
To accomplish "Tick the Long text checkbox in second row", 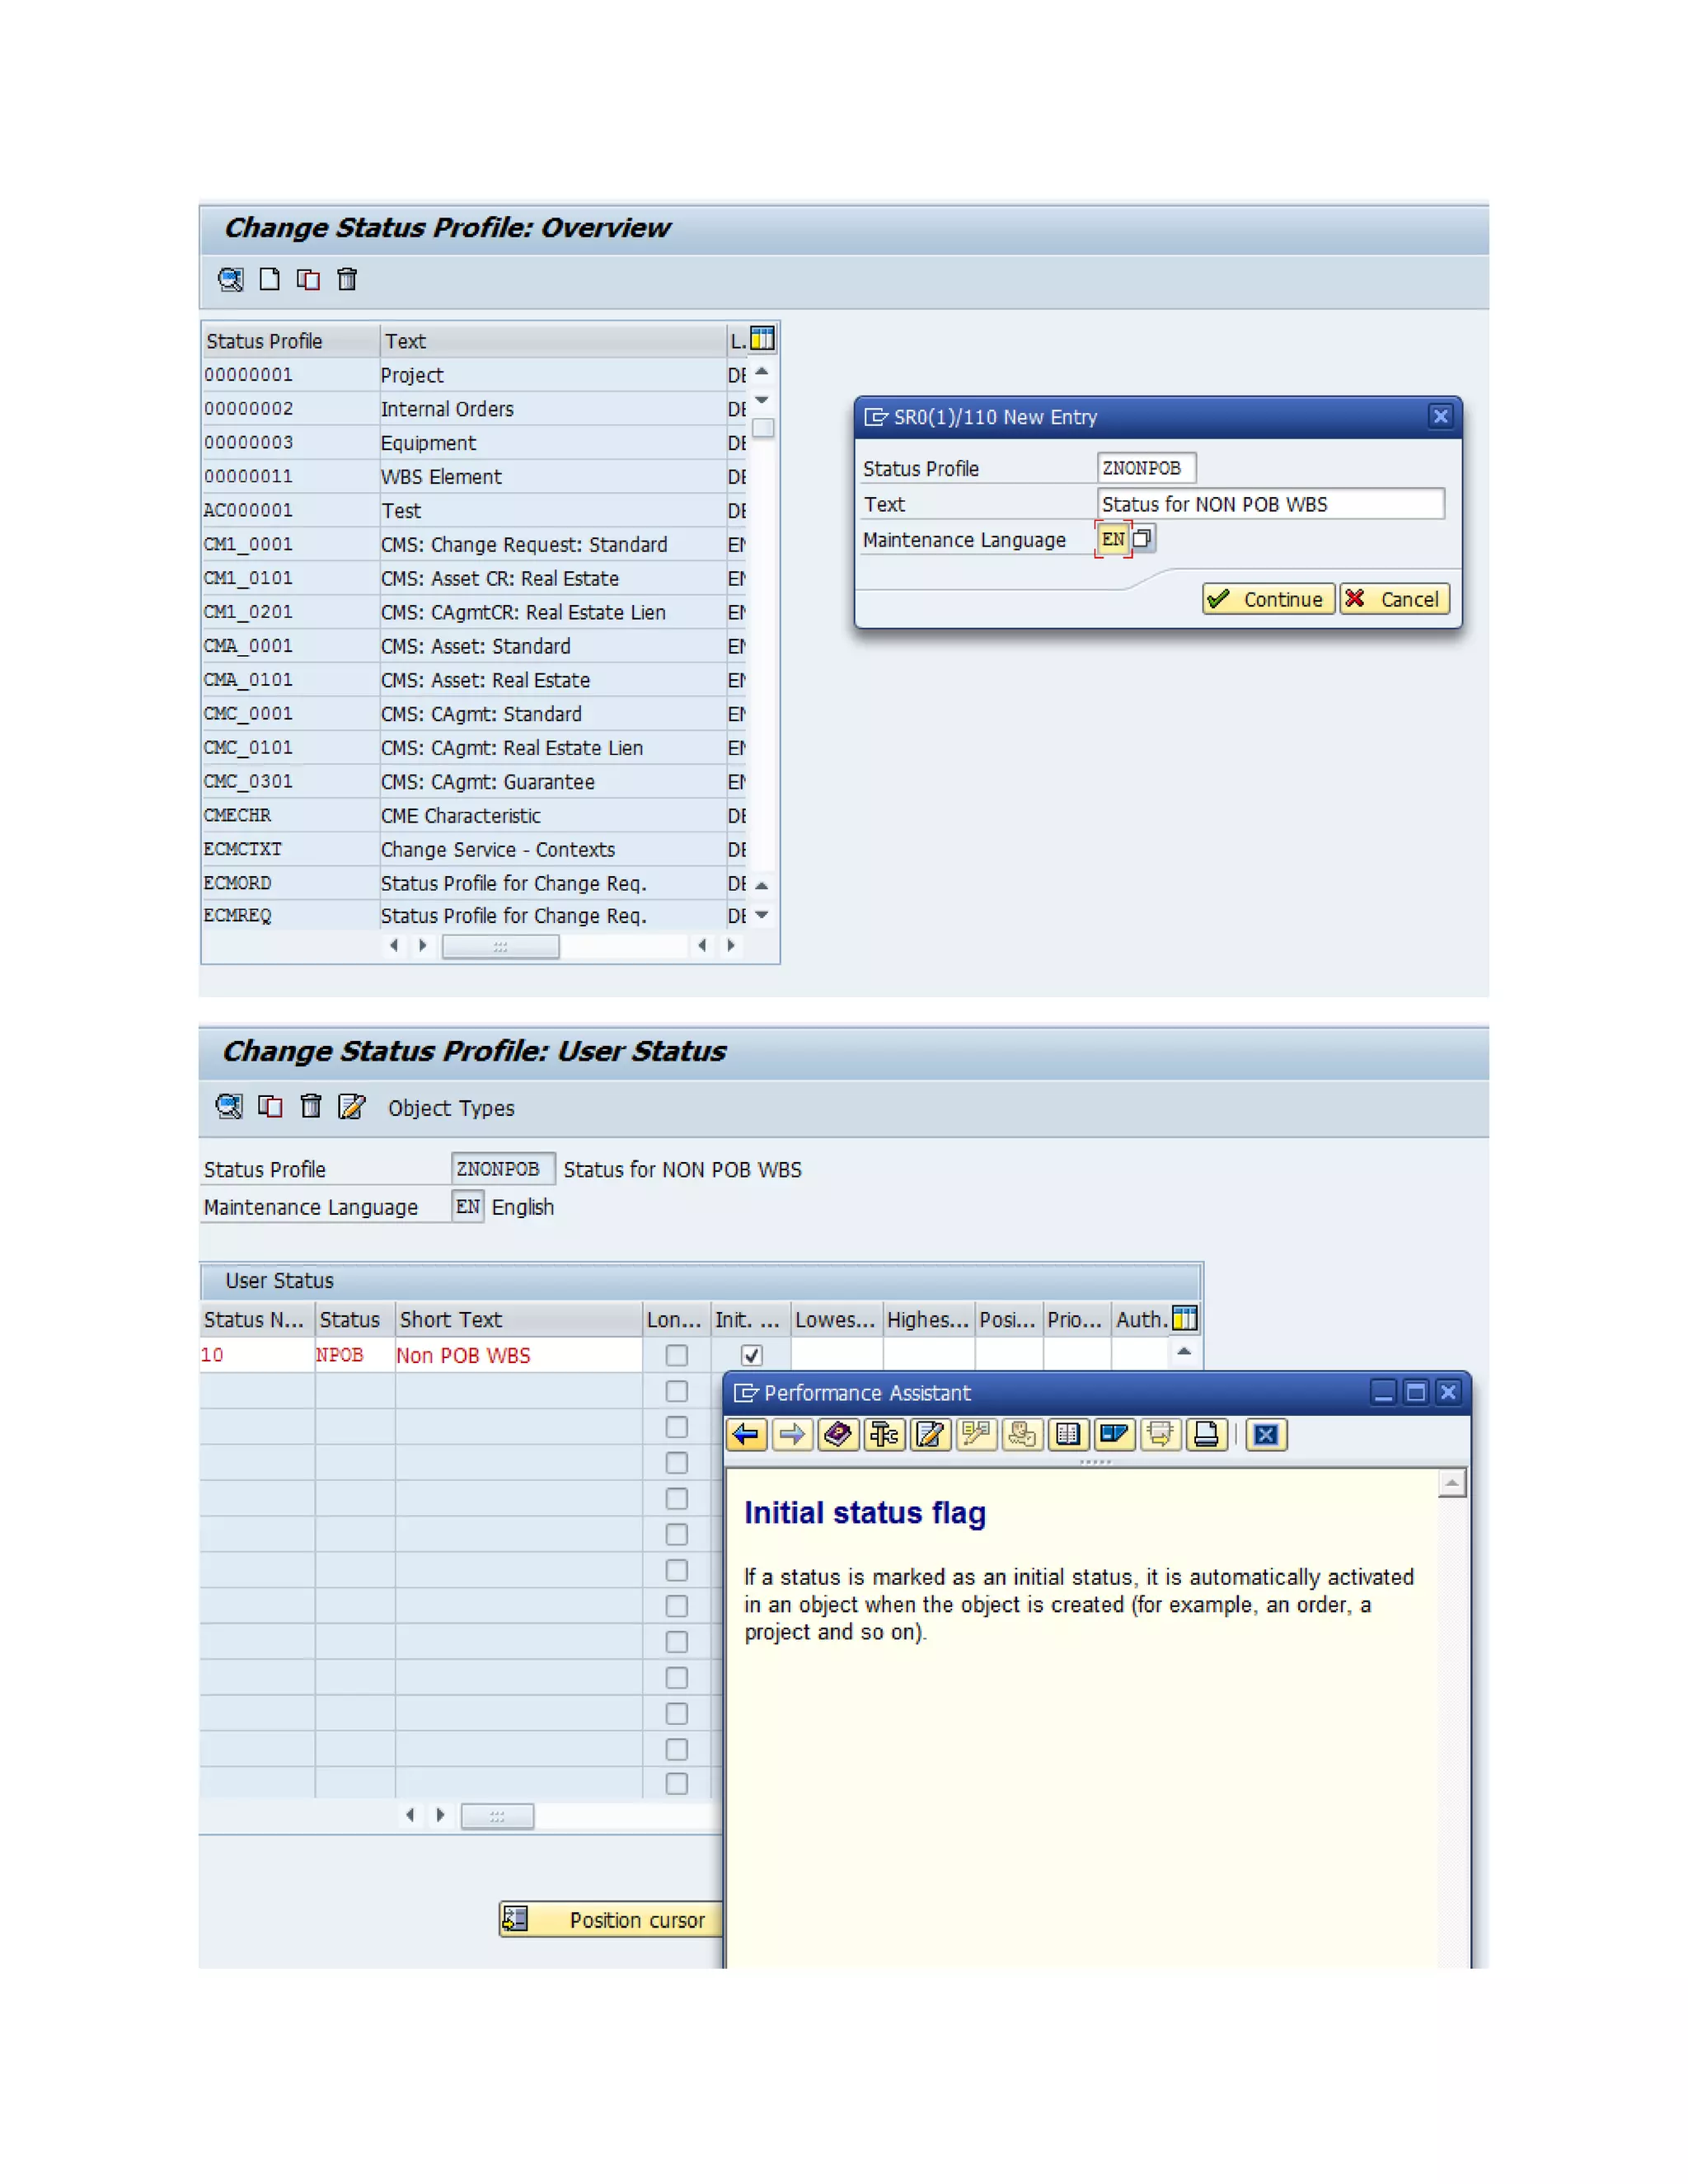I will (677, 1391).
